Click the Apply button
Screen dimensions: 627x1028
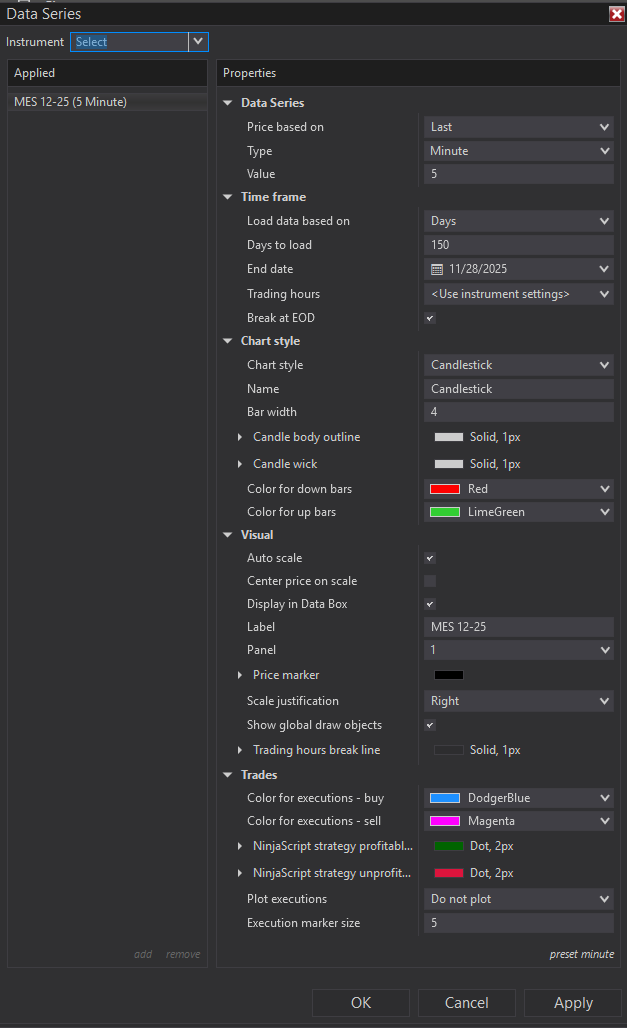coord(573,1003)
